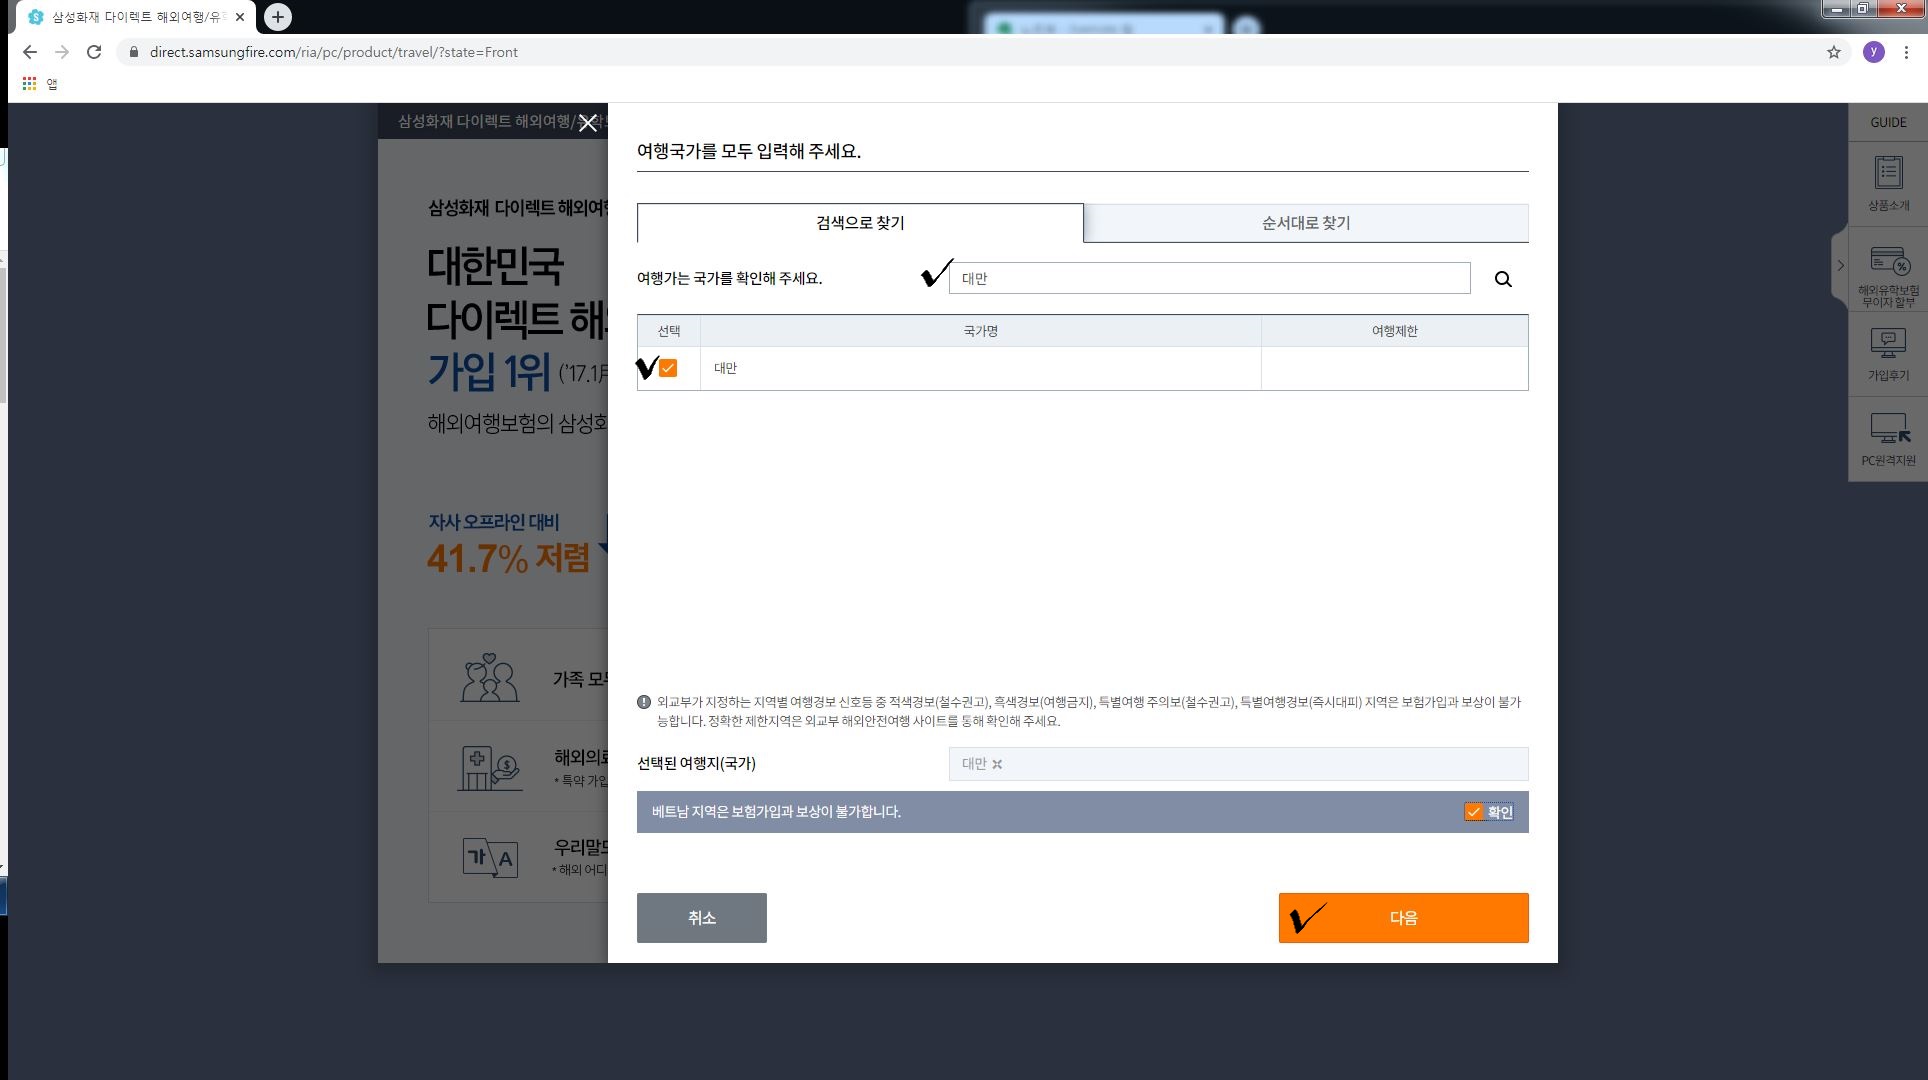Click the 여행제한 column header
The image size is (1928, 1080).
coord(1394,331)
